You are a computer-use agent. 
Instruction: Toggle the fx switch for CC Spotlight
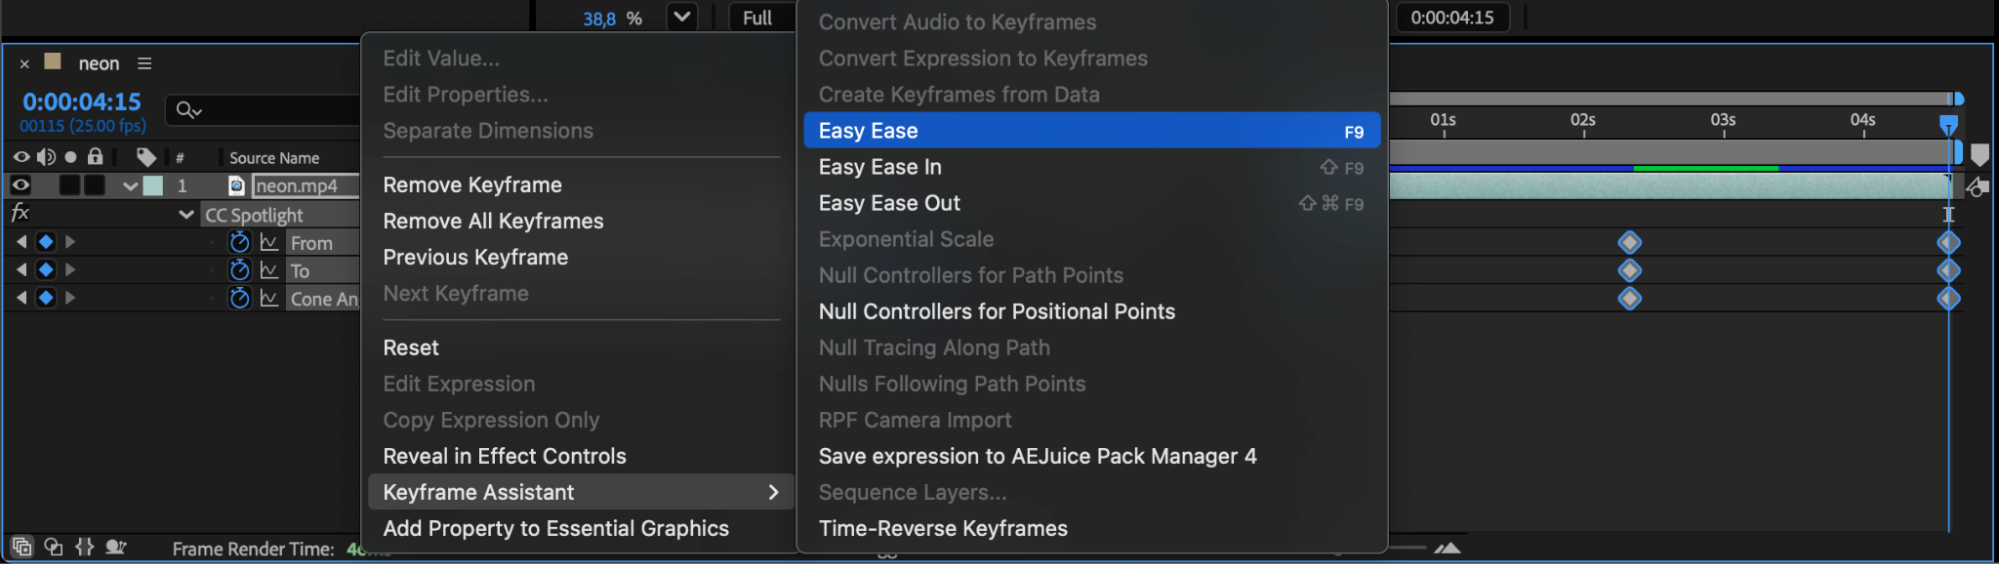tap(20, 213)
